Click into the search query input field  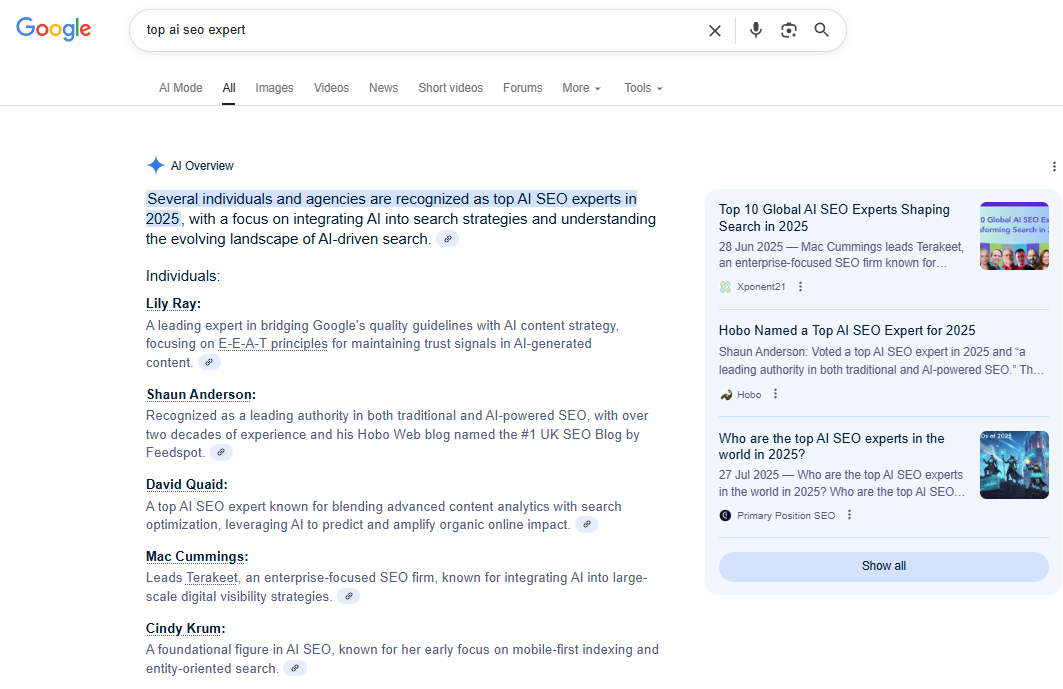click(x=420, y=30)
